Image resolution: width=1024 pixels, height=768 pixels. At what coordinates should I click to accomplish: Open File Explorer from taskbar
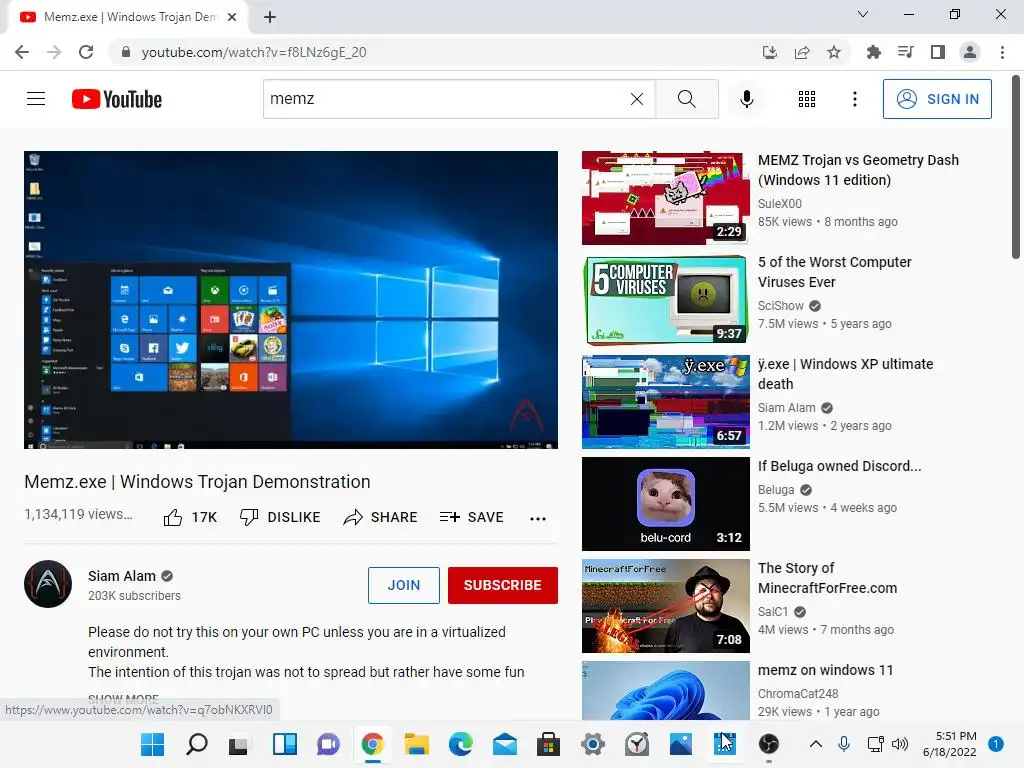416,744
